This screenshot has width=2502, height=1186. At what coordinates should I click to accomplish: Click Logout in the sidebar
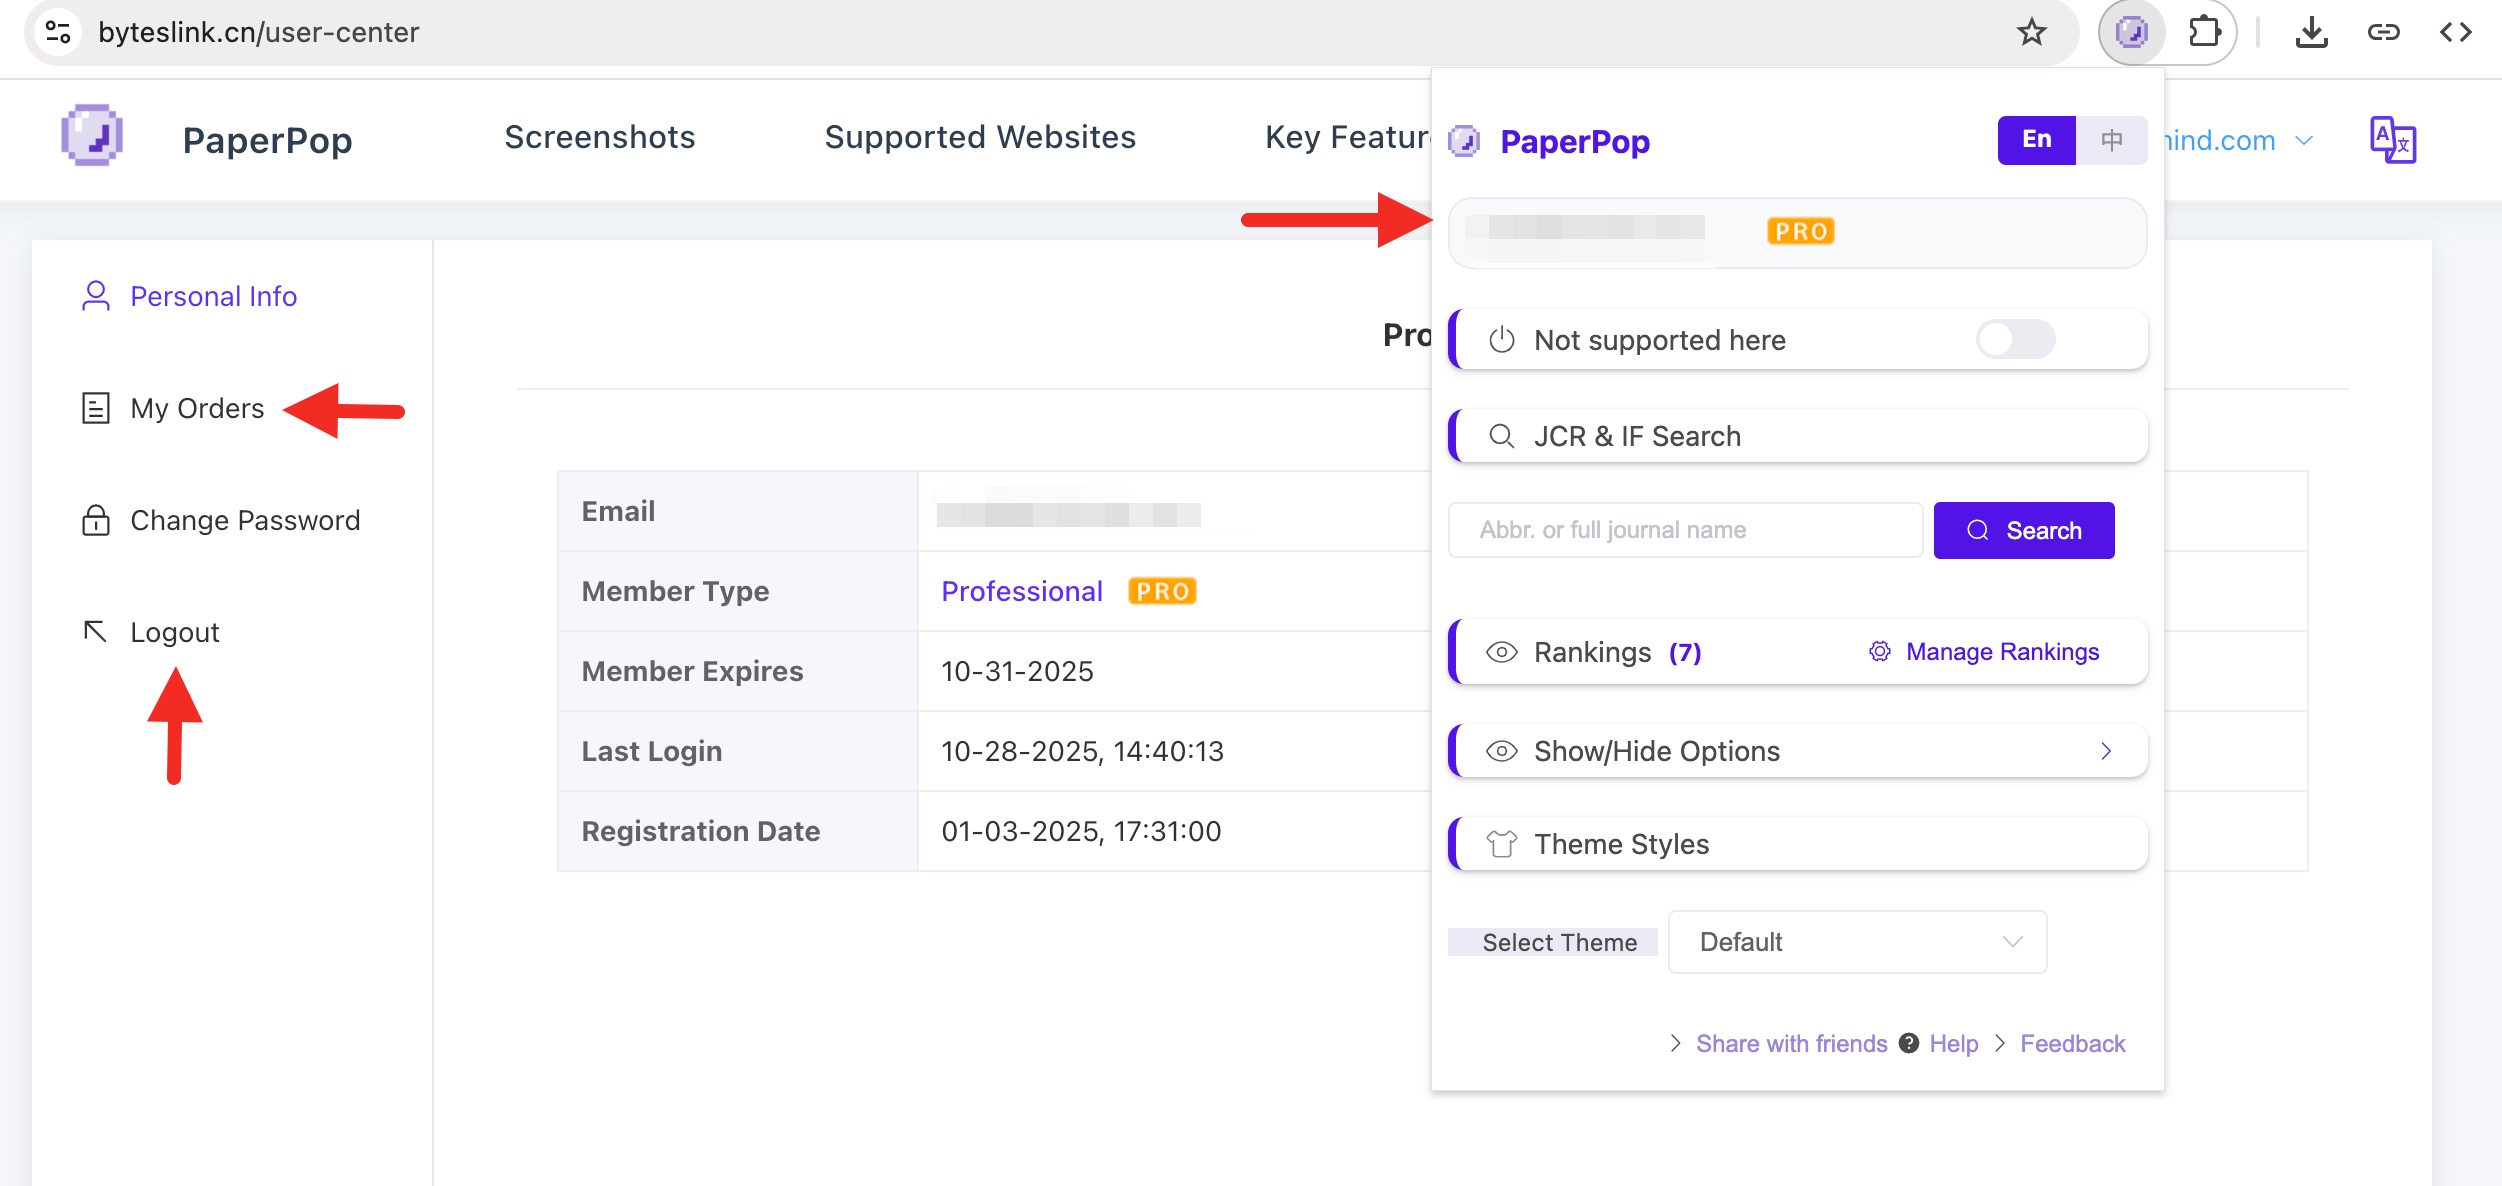tap(174, 632)
